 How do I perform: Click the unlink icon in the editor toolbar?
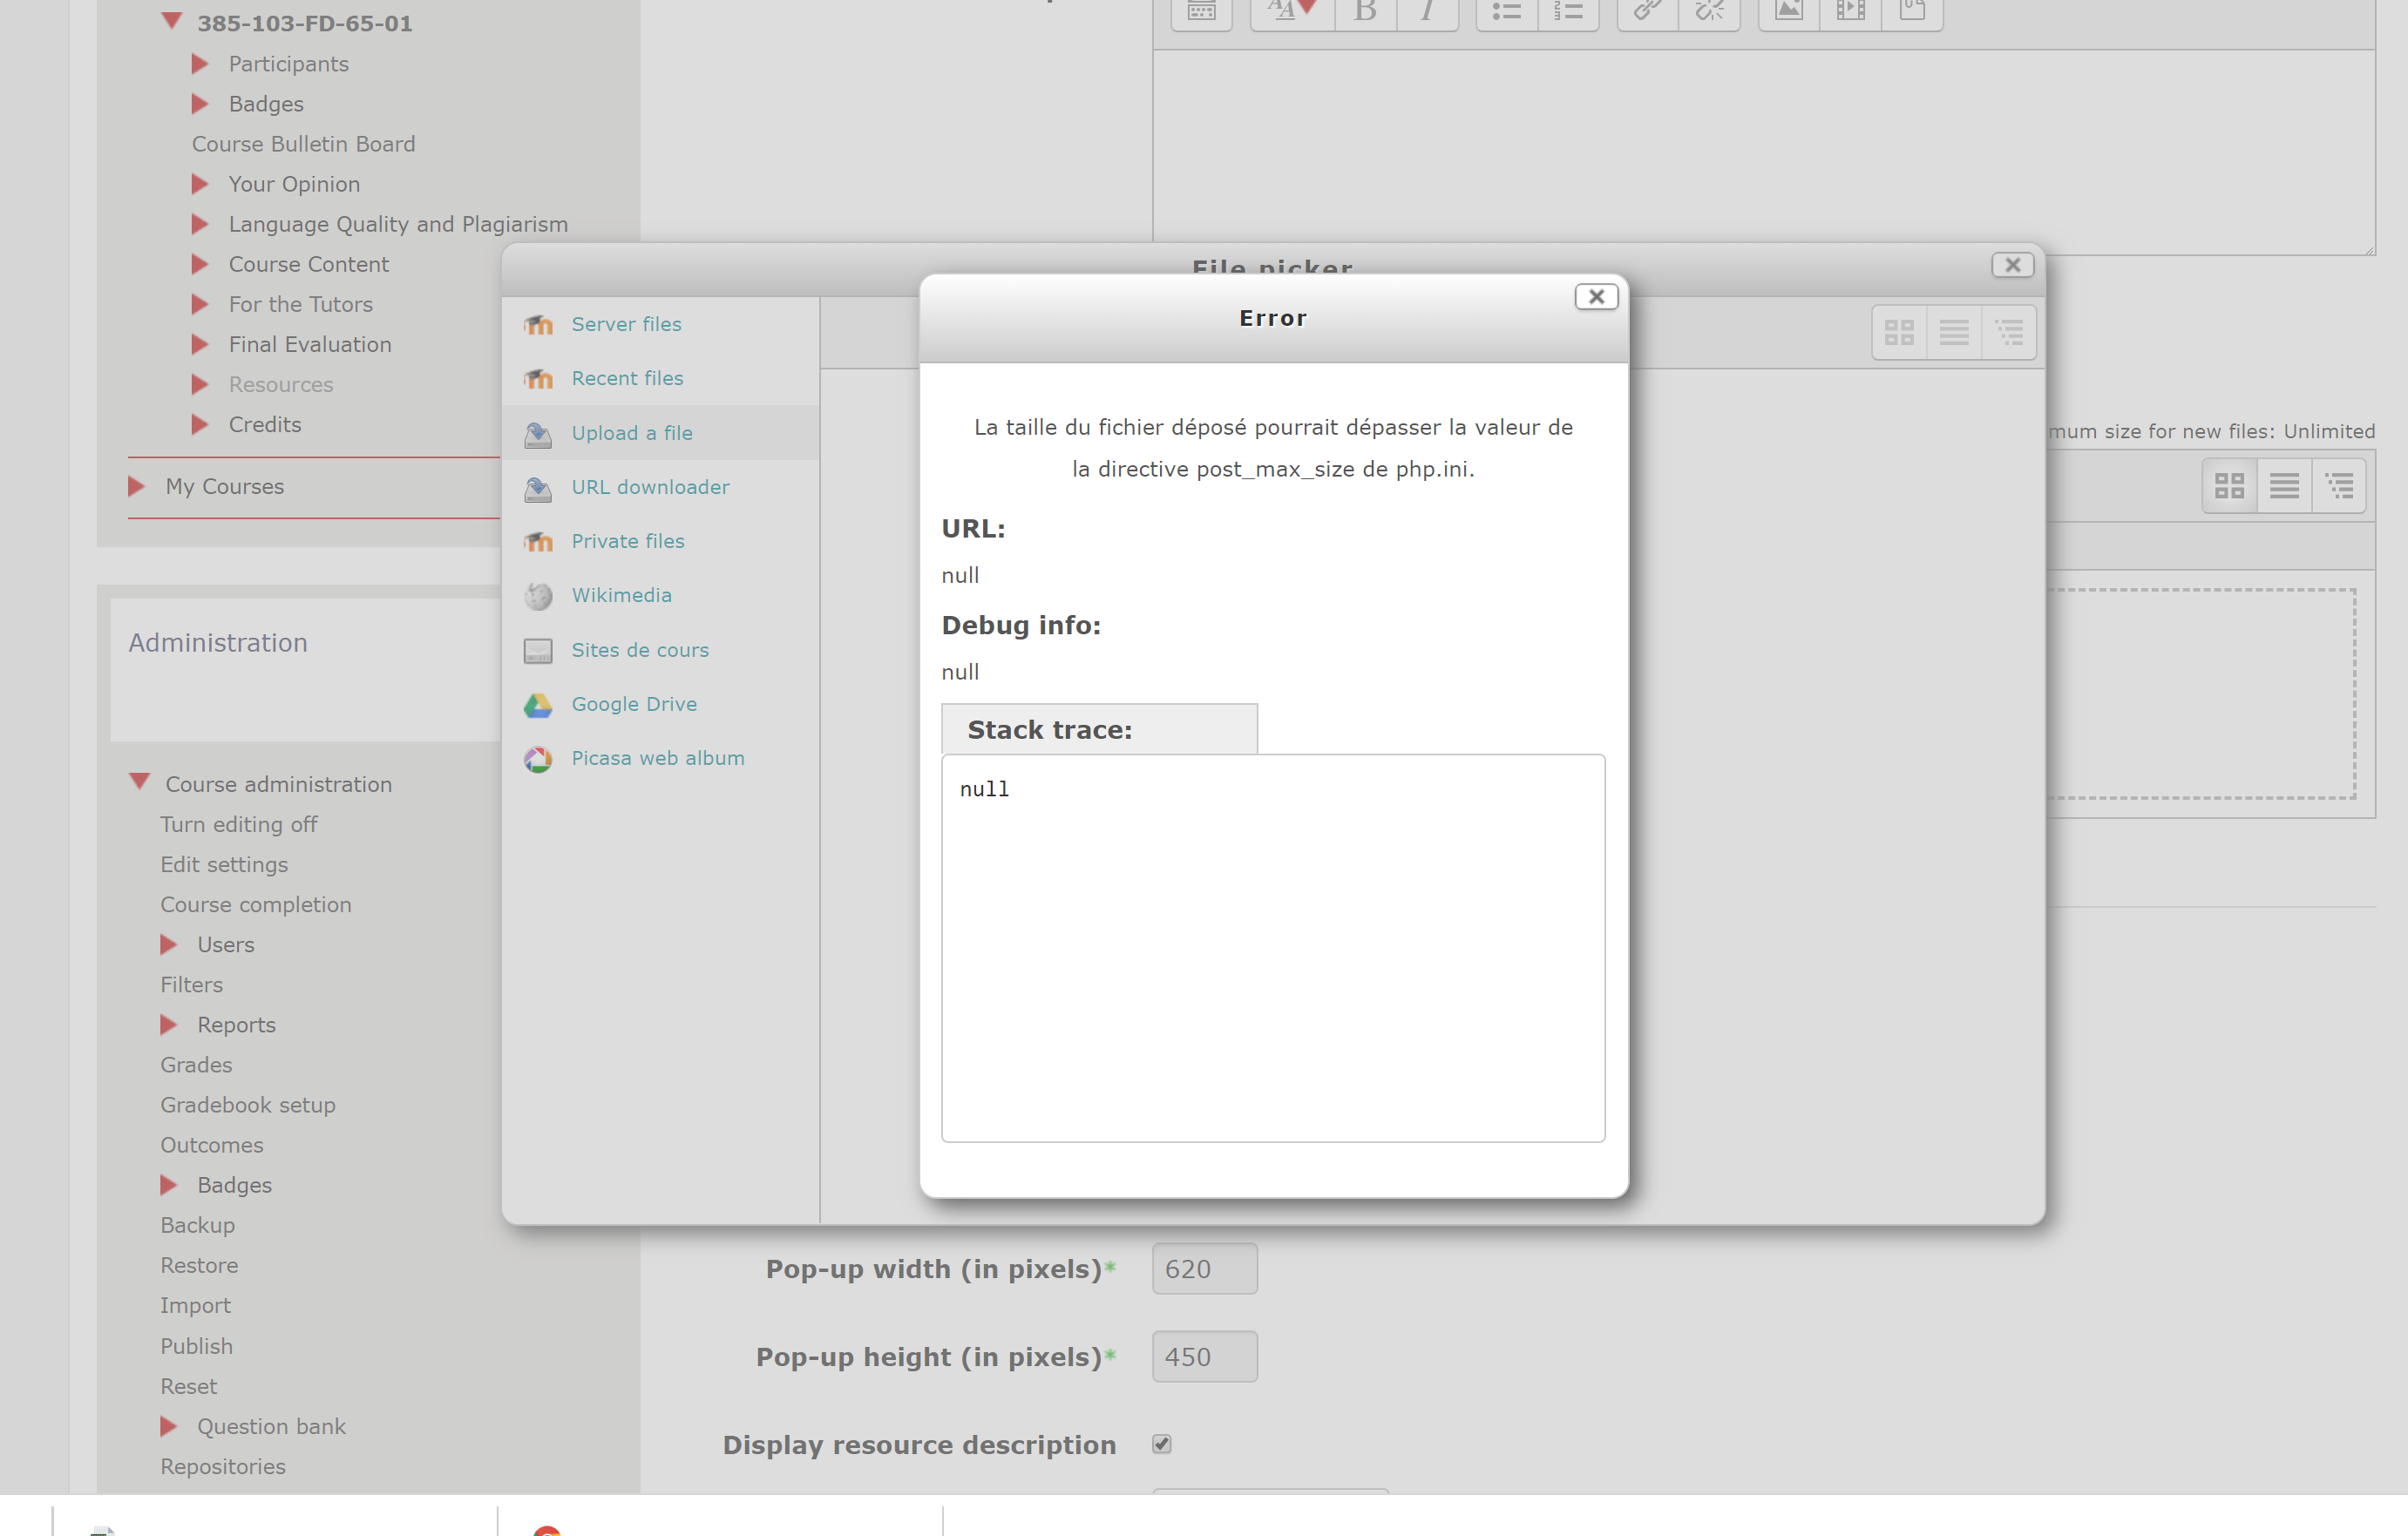1710,12
